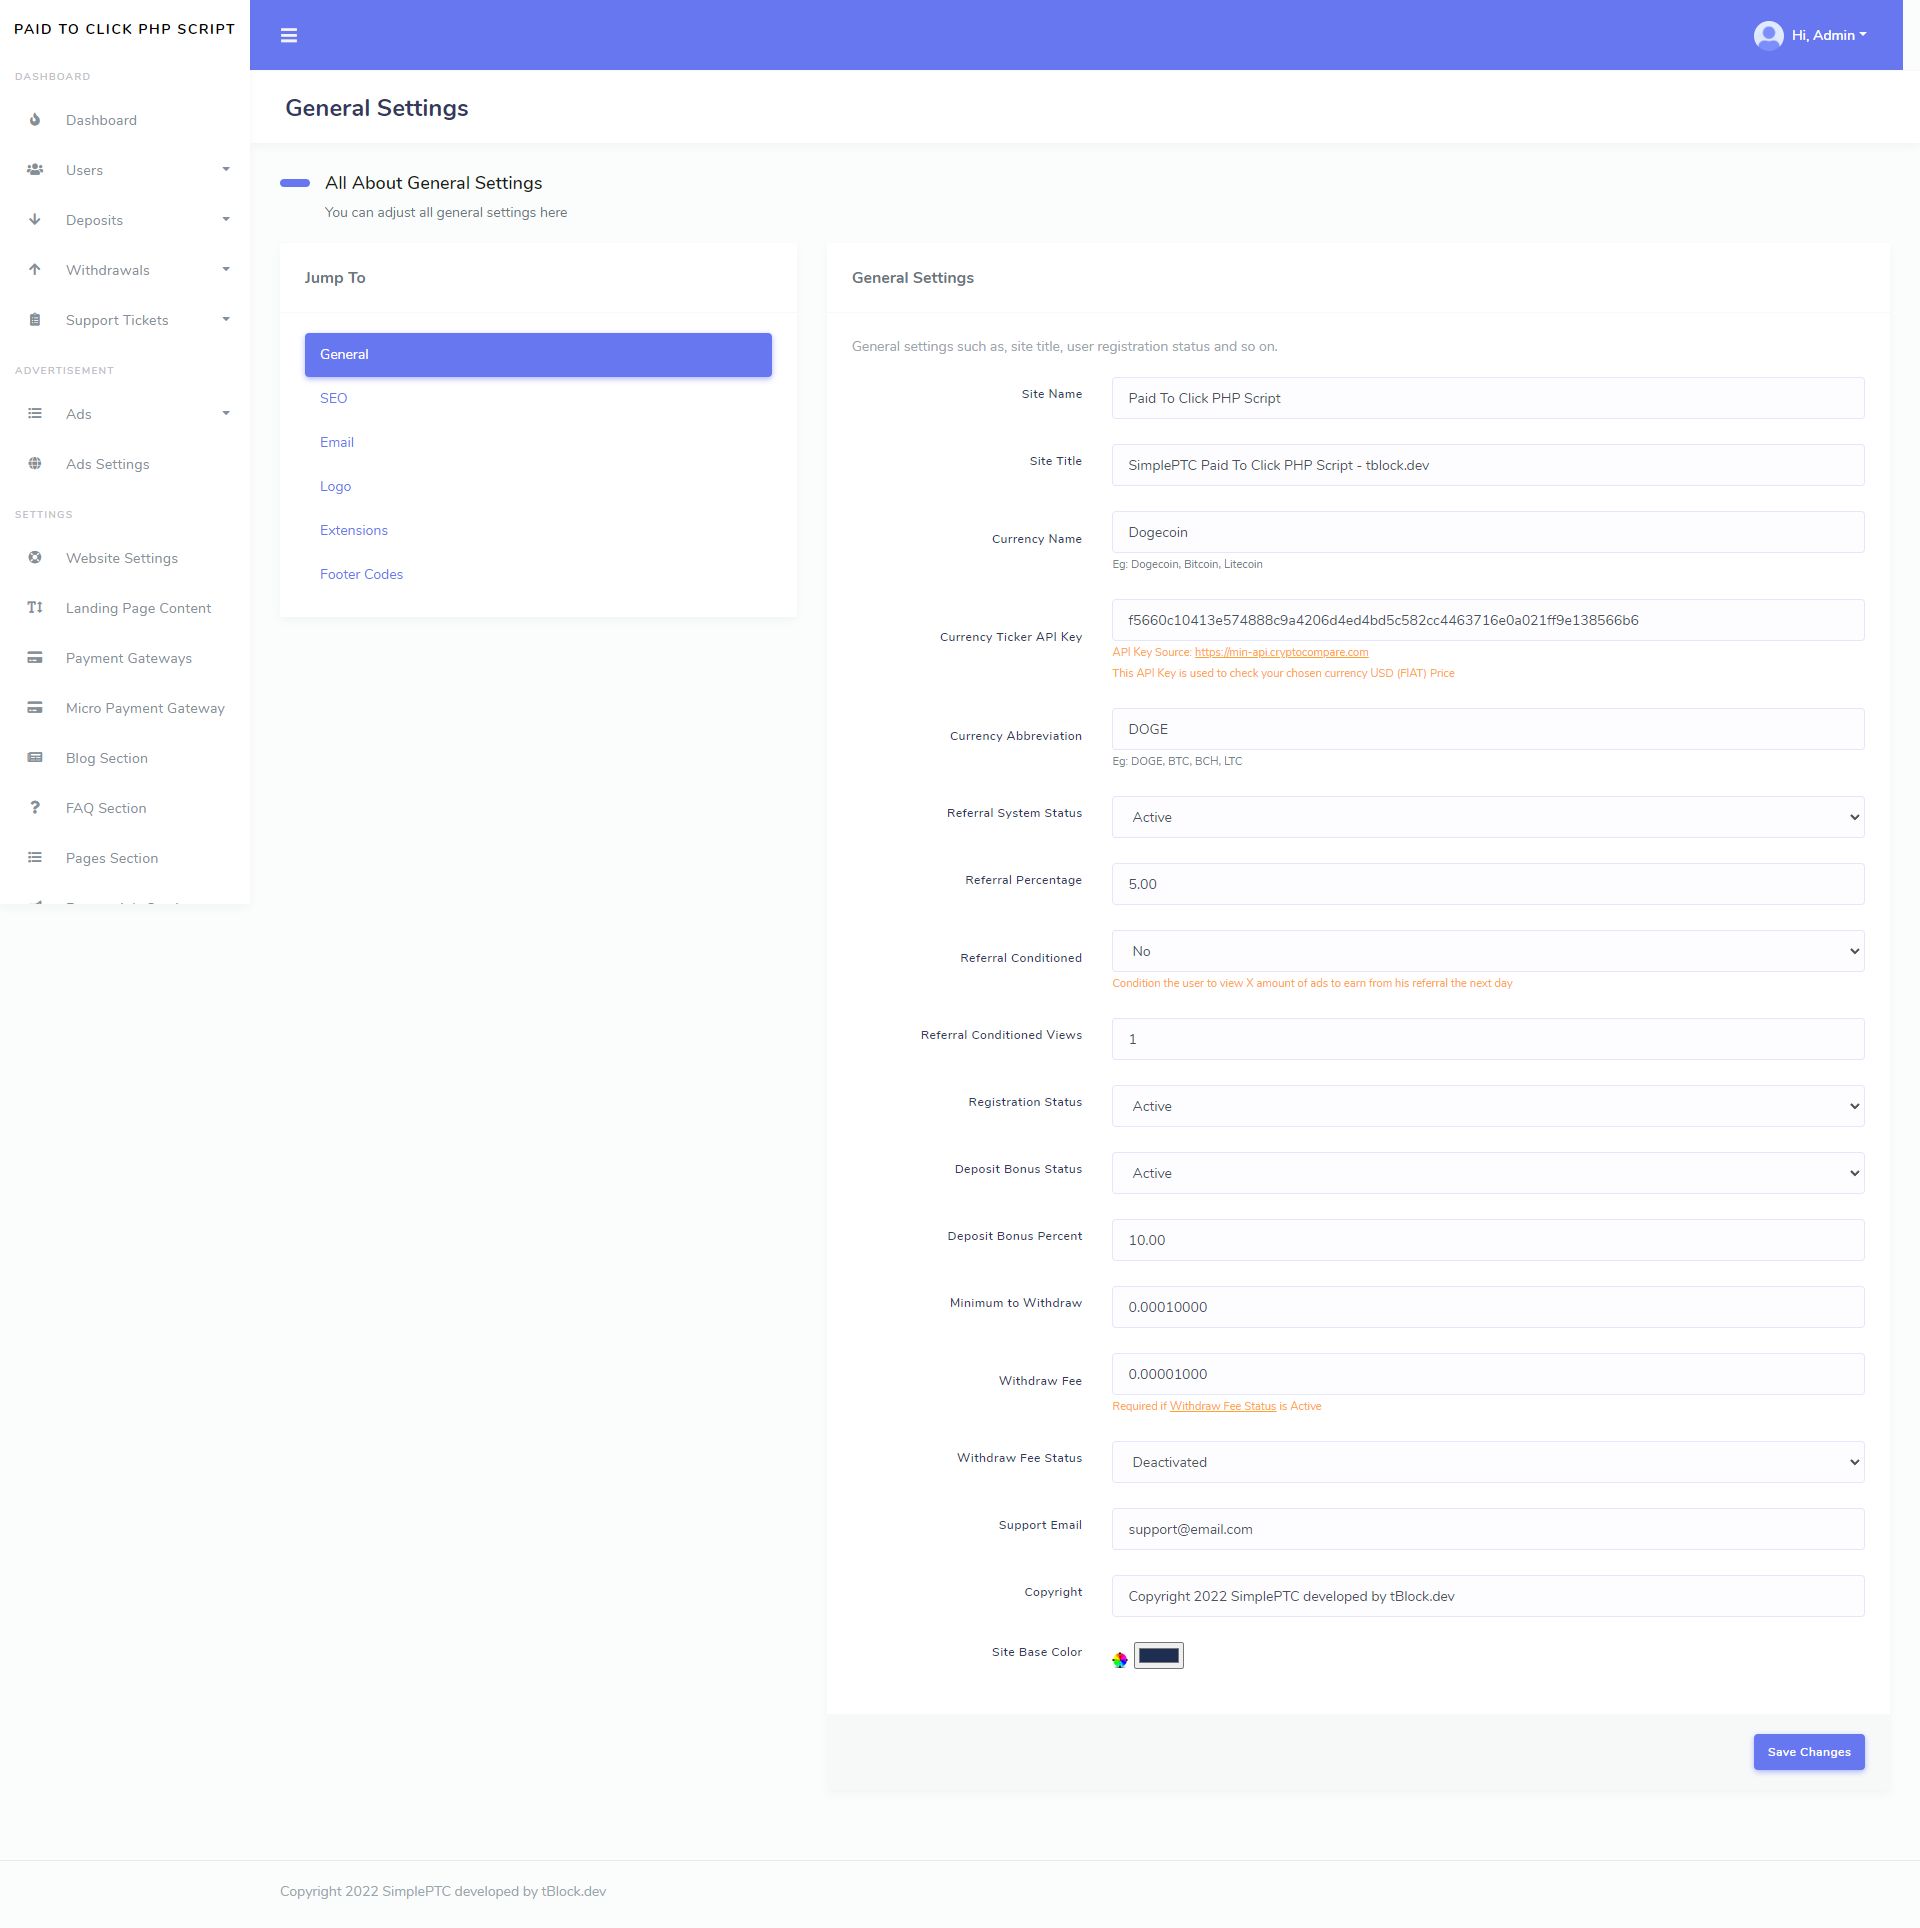Click the hamburger menu icon in header
This screenshot has height=1928, width=1920.
[x=289, y=36]
